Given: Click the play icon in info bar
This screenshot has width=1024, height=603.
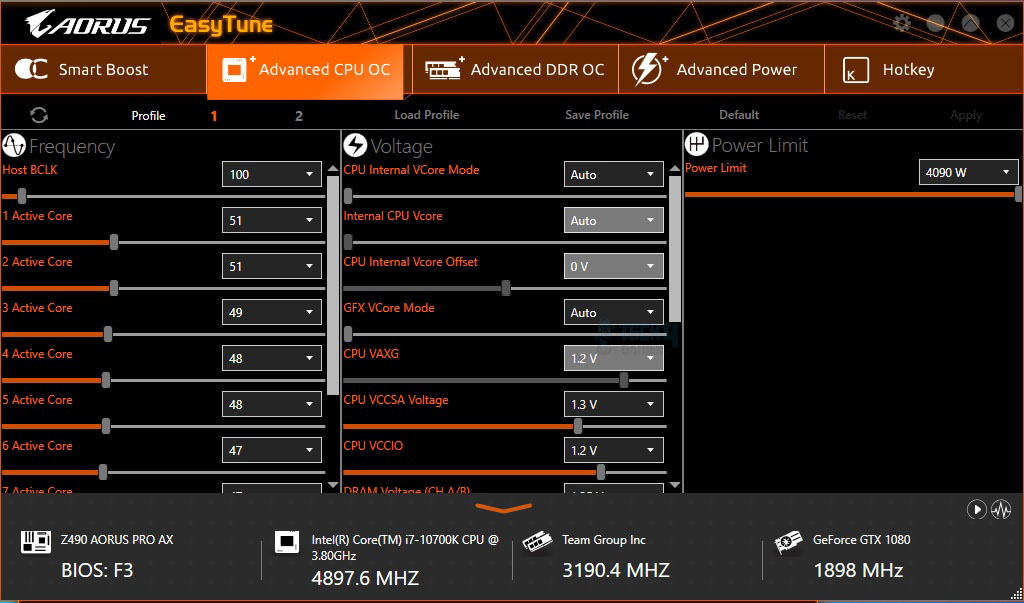Looking at the screenshot, I should coord(976,509).
